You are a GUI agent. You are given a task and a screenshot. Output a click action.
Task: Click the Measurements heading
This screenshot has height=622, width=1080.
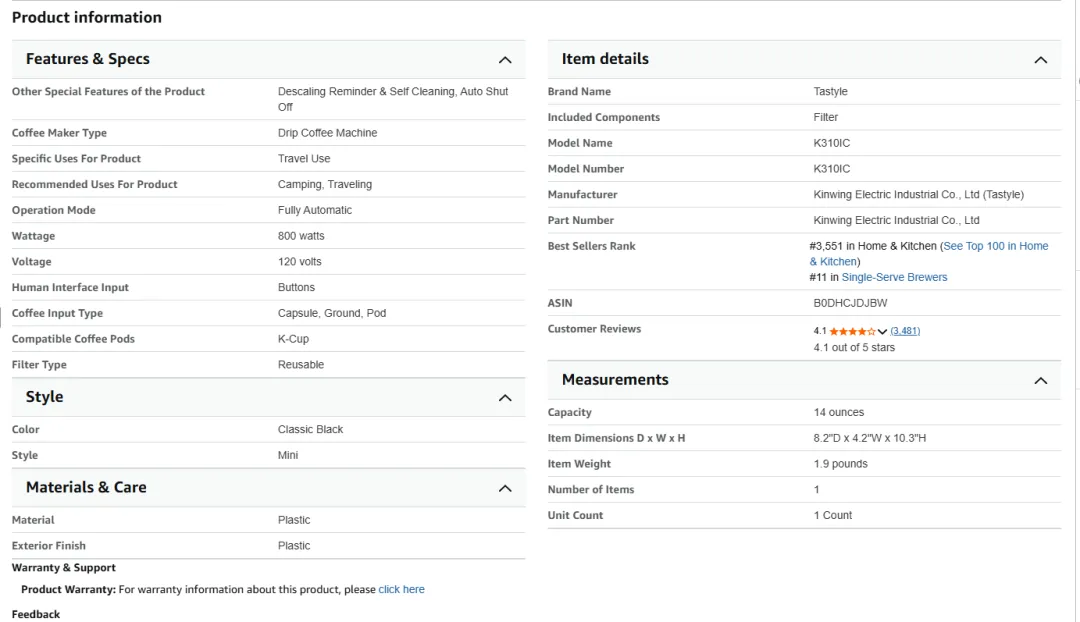click(614, 380)
